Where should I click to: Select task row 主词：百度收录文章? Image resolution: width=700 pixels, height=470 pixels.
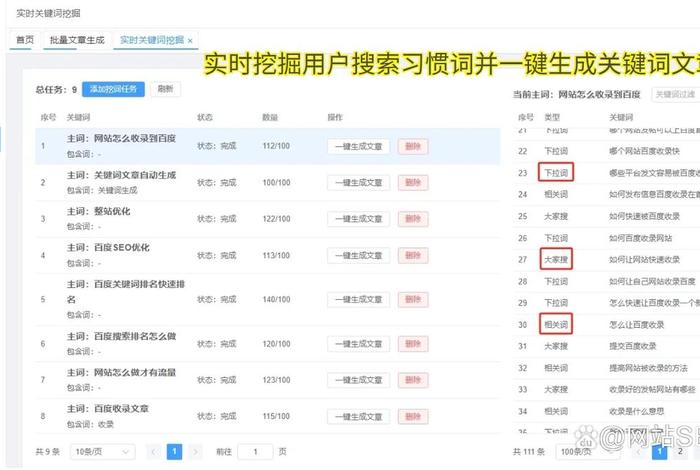267,416
